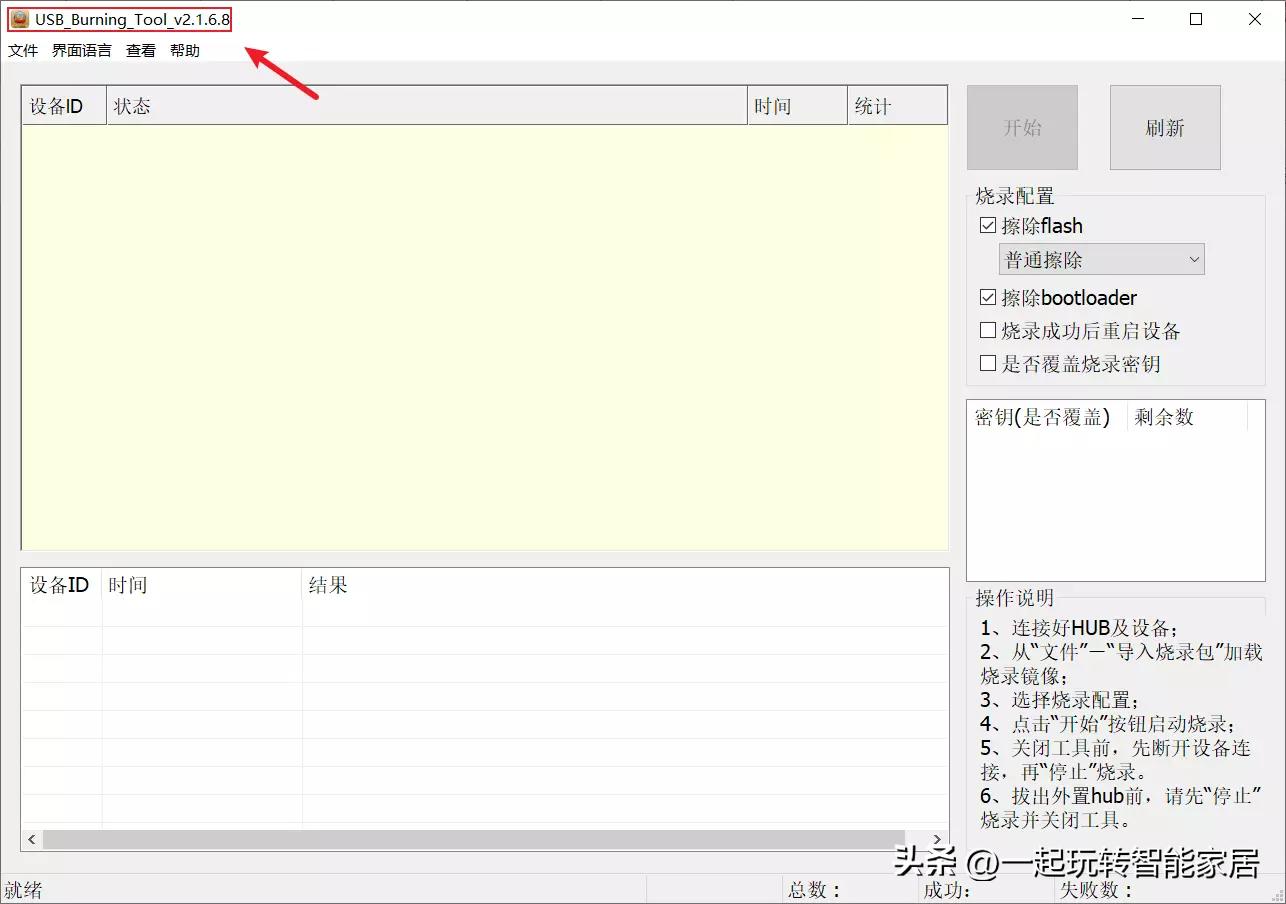Click the 开始 (Start) button
Image resolution: width=1286 pixels, height=904 pixels.
click(1022, 127)
